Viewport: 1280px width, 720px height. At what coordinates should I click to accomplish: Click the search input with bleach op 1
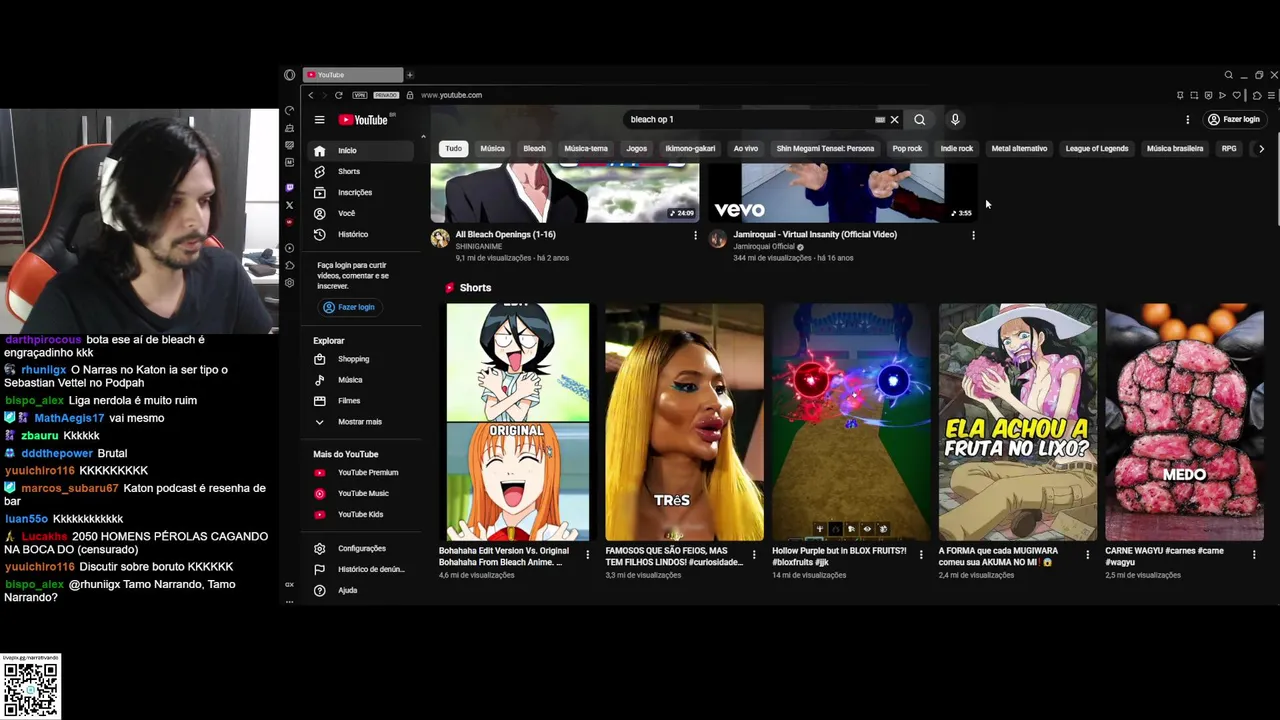[750, 120]
